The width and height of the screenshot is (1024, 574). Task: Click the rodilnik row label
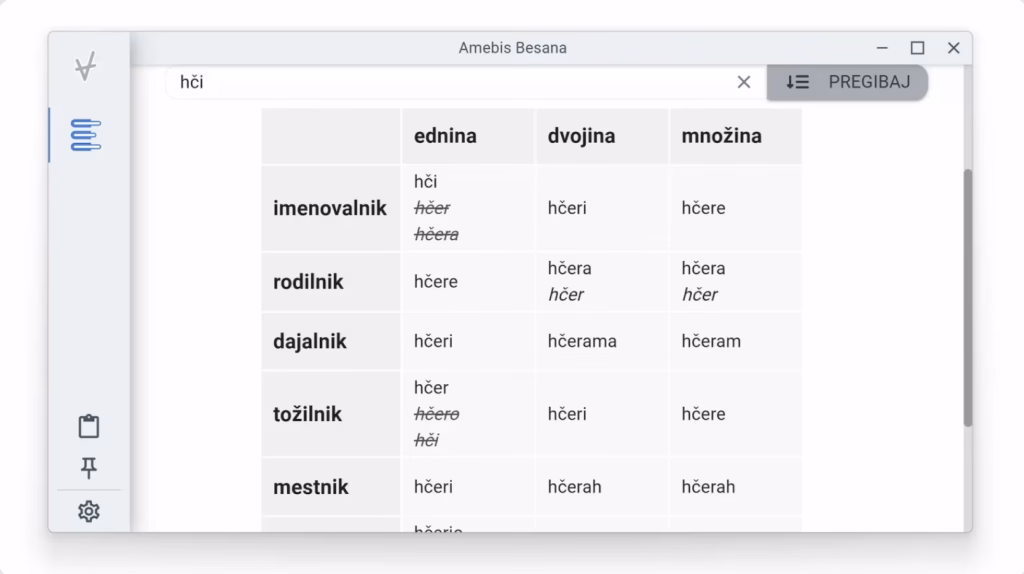[308, 282]
